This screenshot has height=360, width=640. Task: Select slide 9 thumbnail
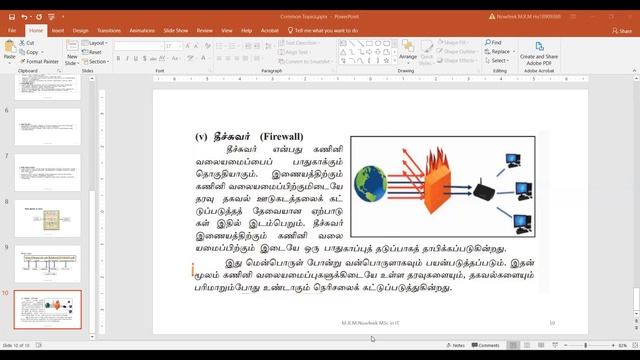48,264
